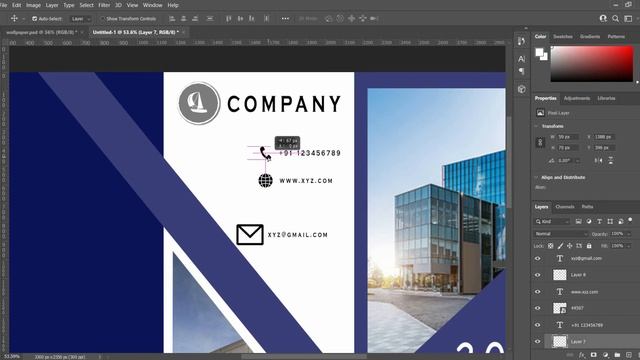The height and width of the screenshot is (360, 640).
Task: Click the canvas vertical scrollbar
Action: 509,161
